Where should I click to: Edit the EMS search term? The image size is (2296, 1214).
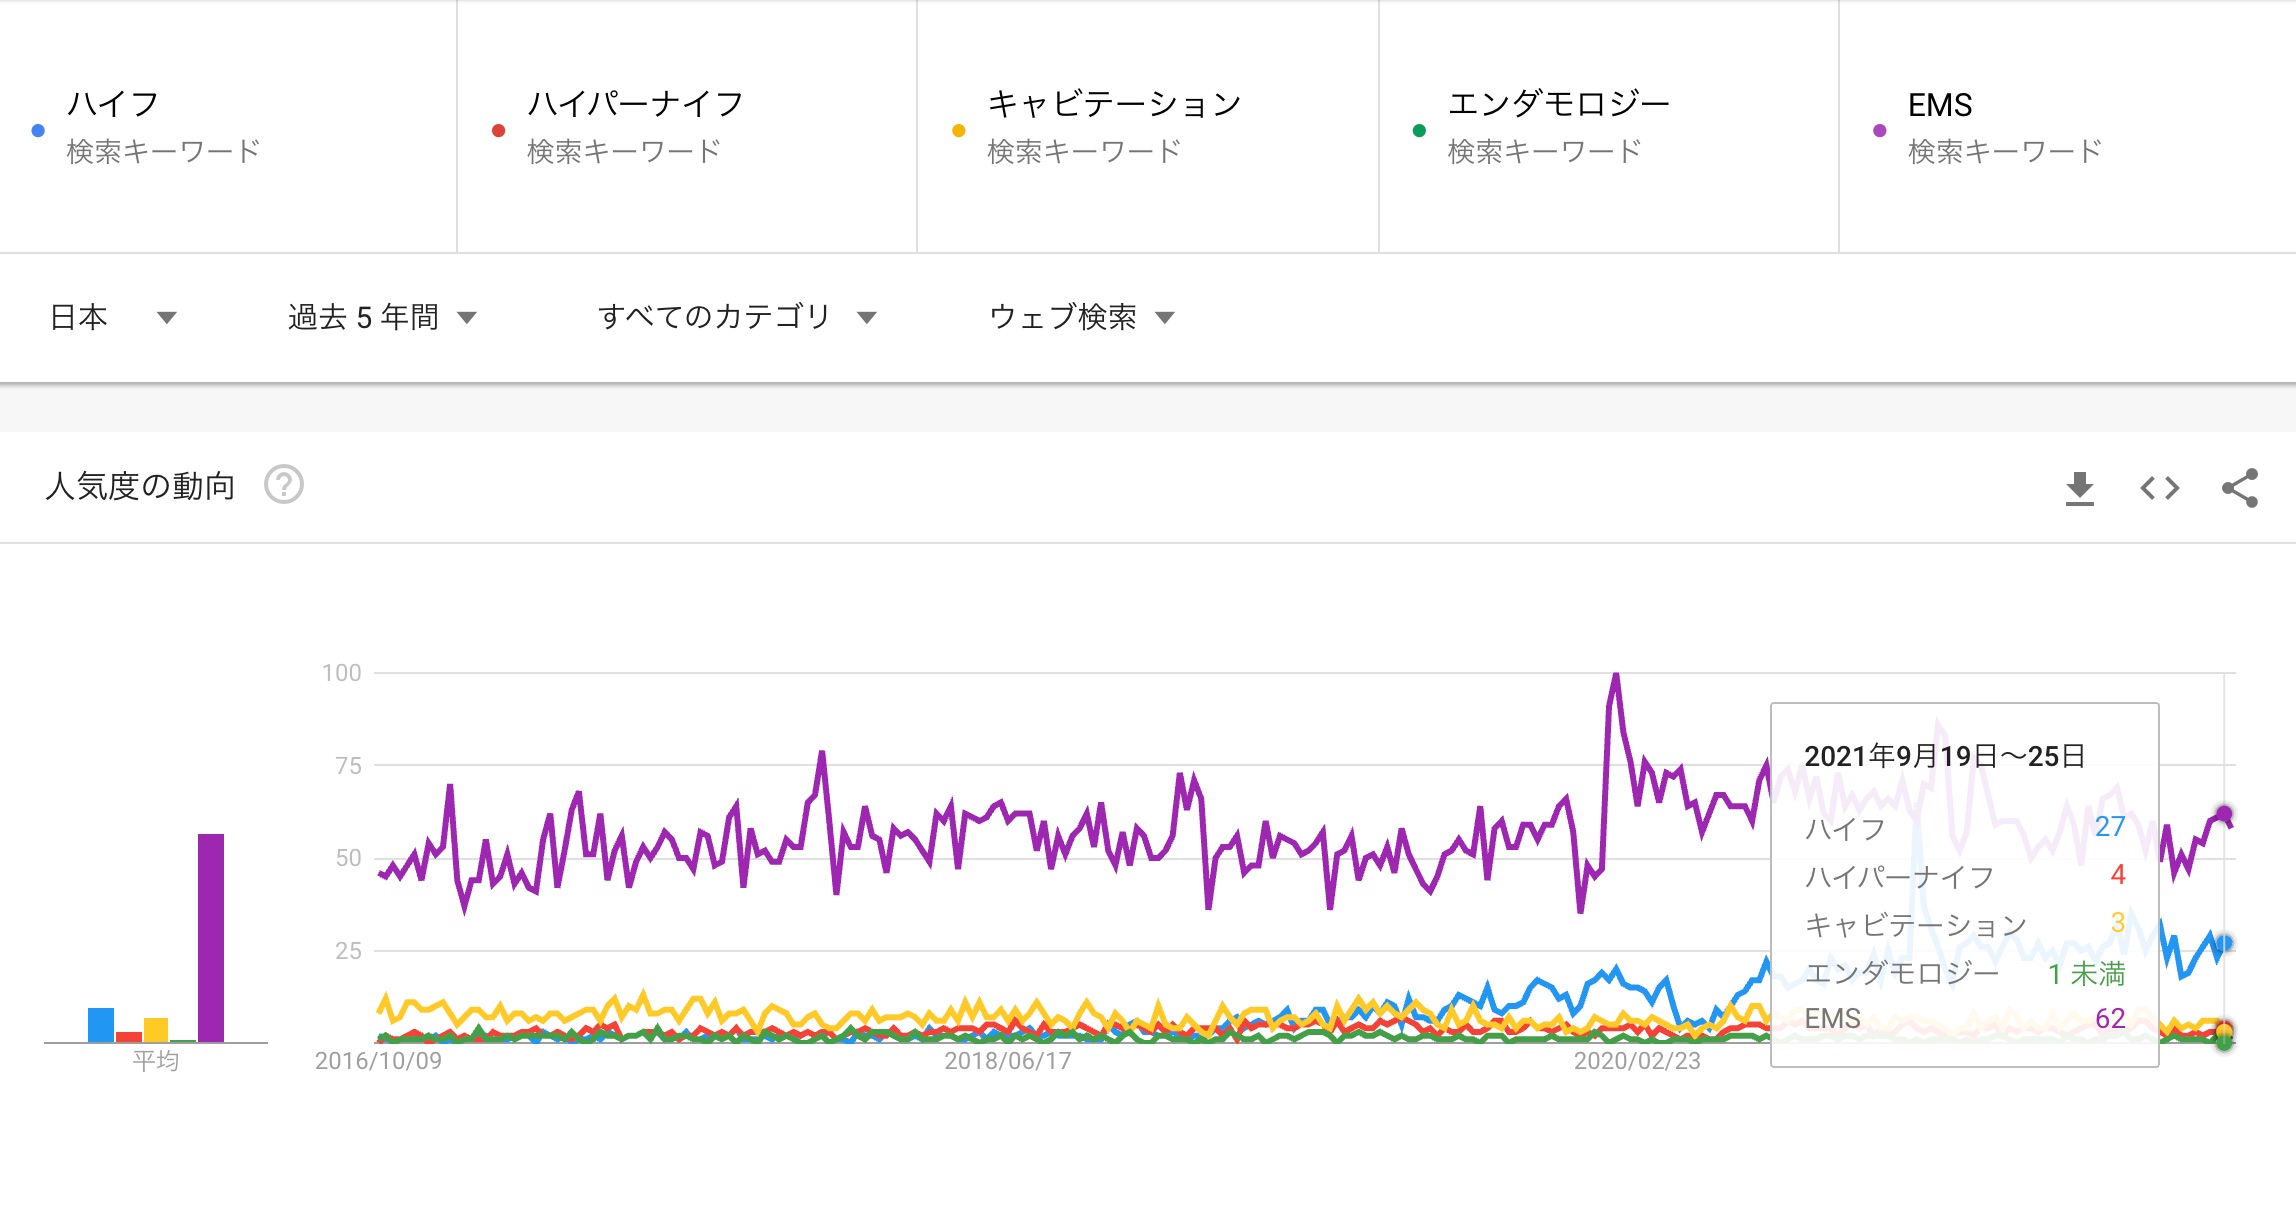(x=1939, y=104)
